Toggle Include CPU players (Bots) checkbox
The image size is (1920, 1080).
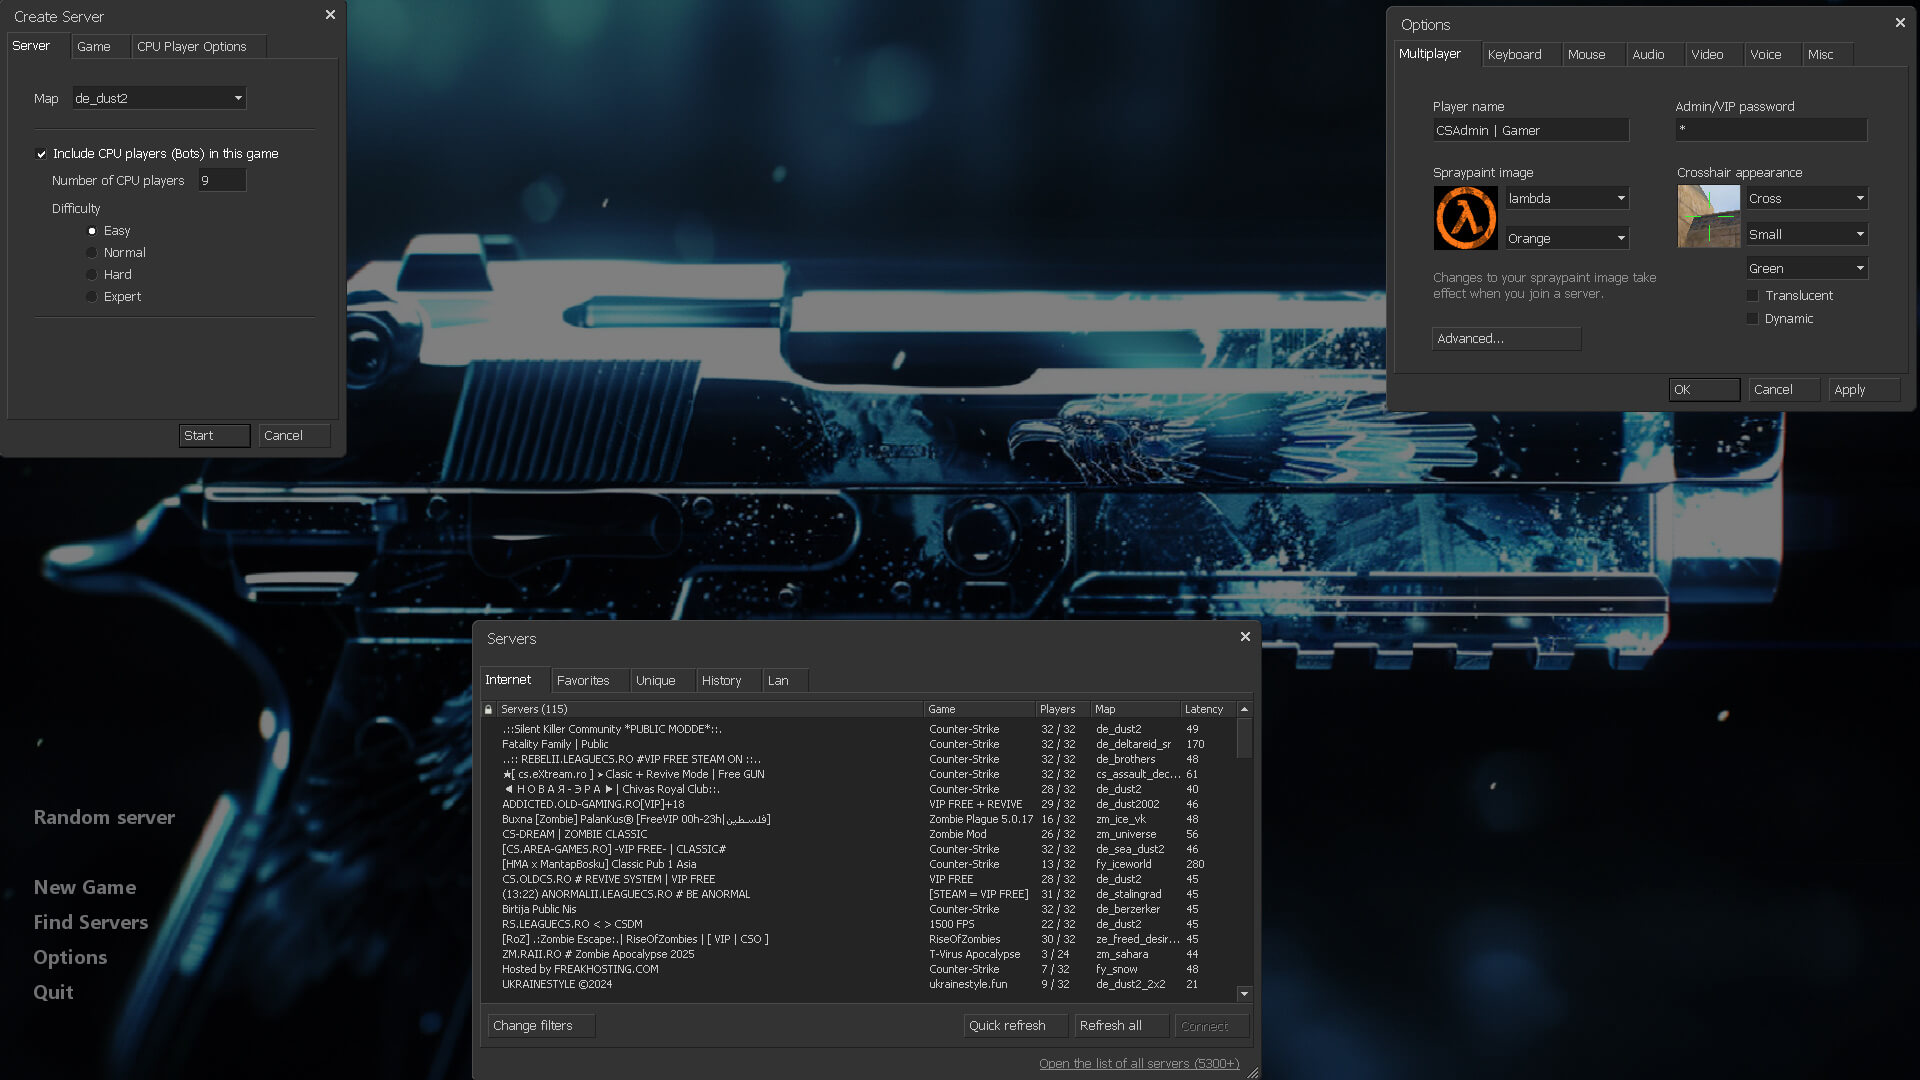tap(41, 154)
